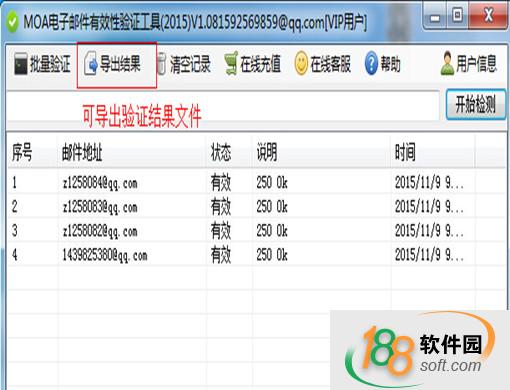This screenshot has width=510, height=390.
Task: Click serial number 1 cell
Action: [x=14, y=183]
